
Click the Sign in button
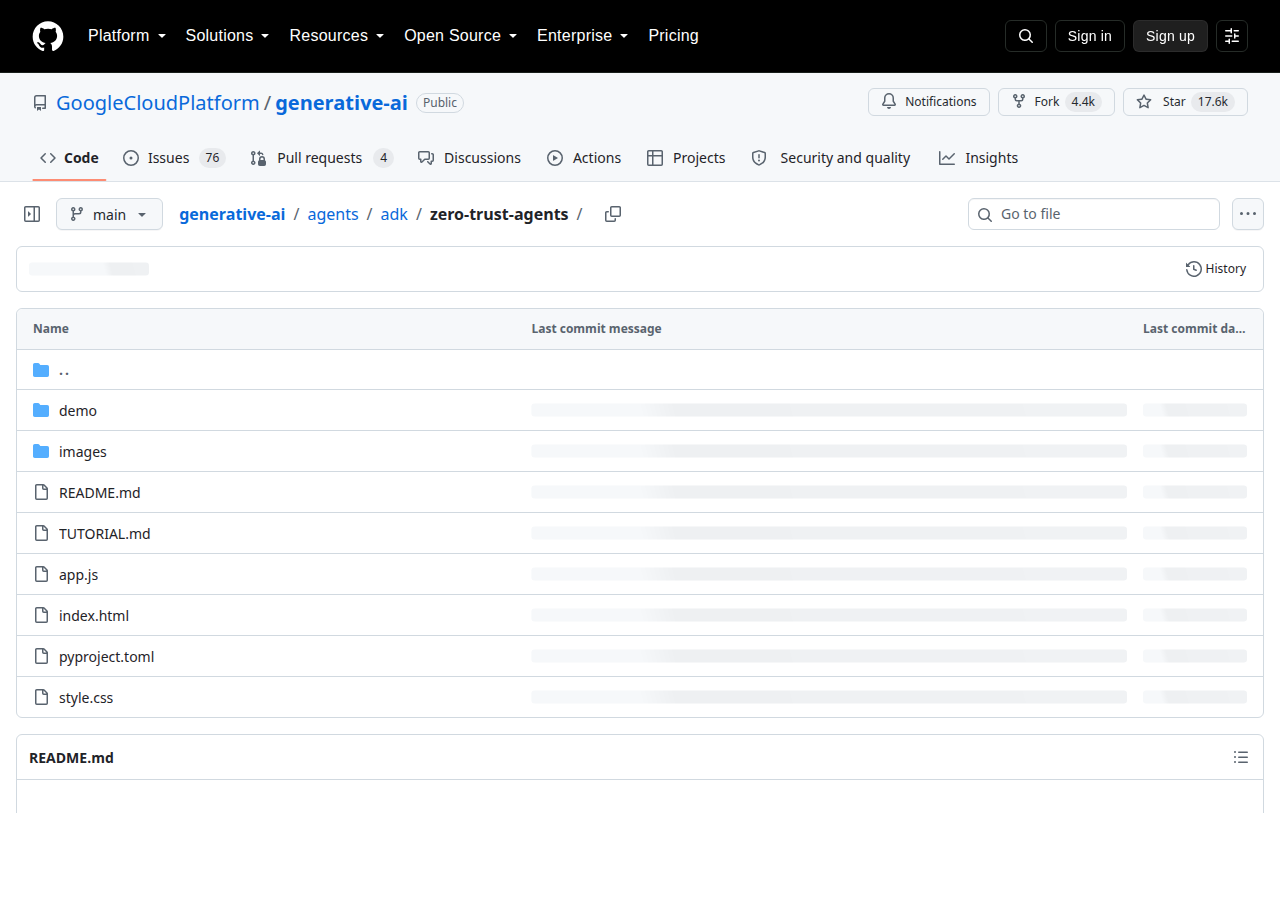click(x=1089, y=36)
